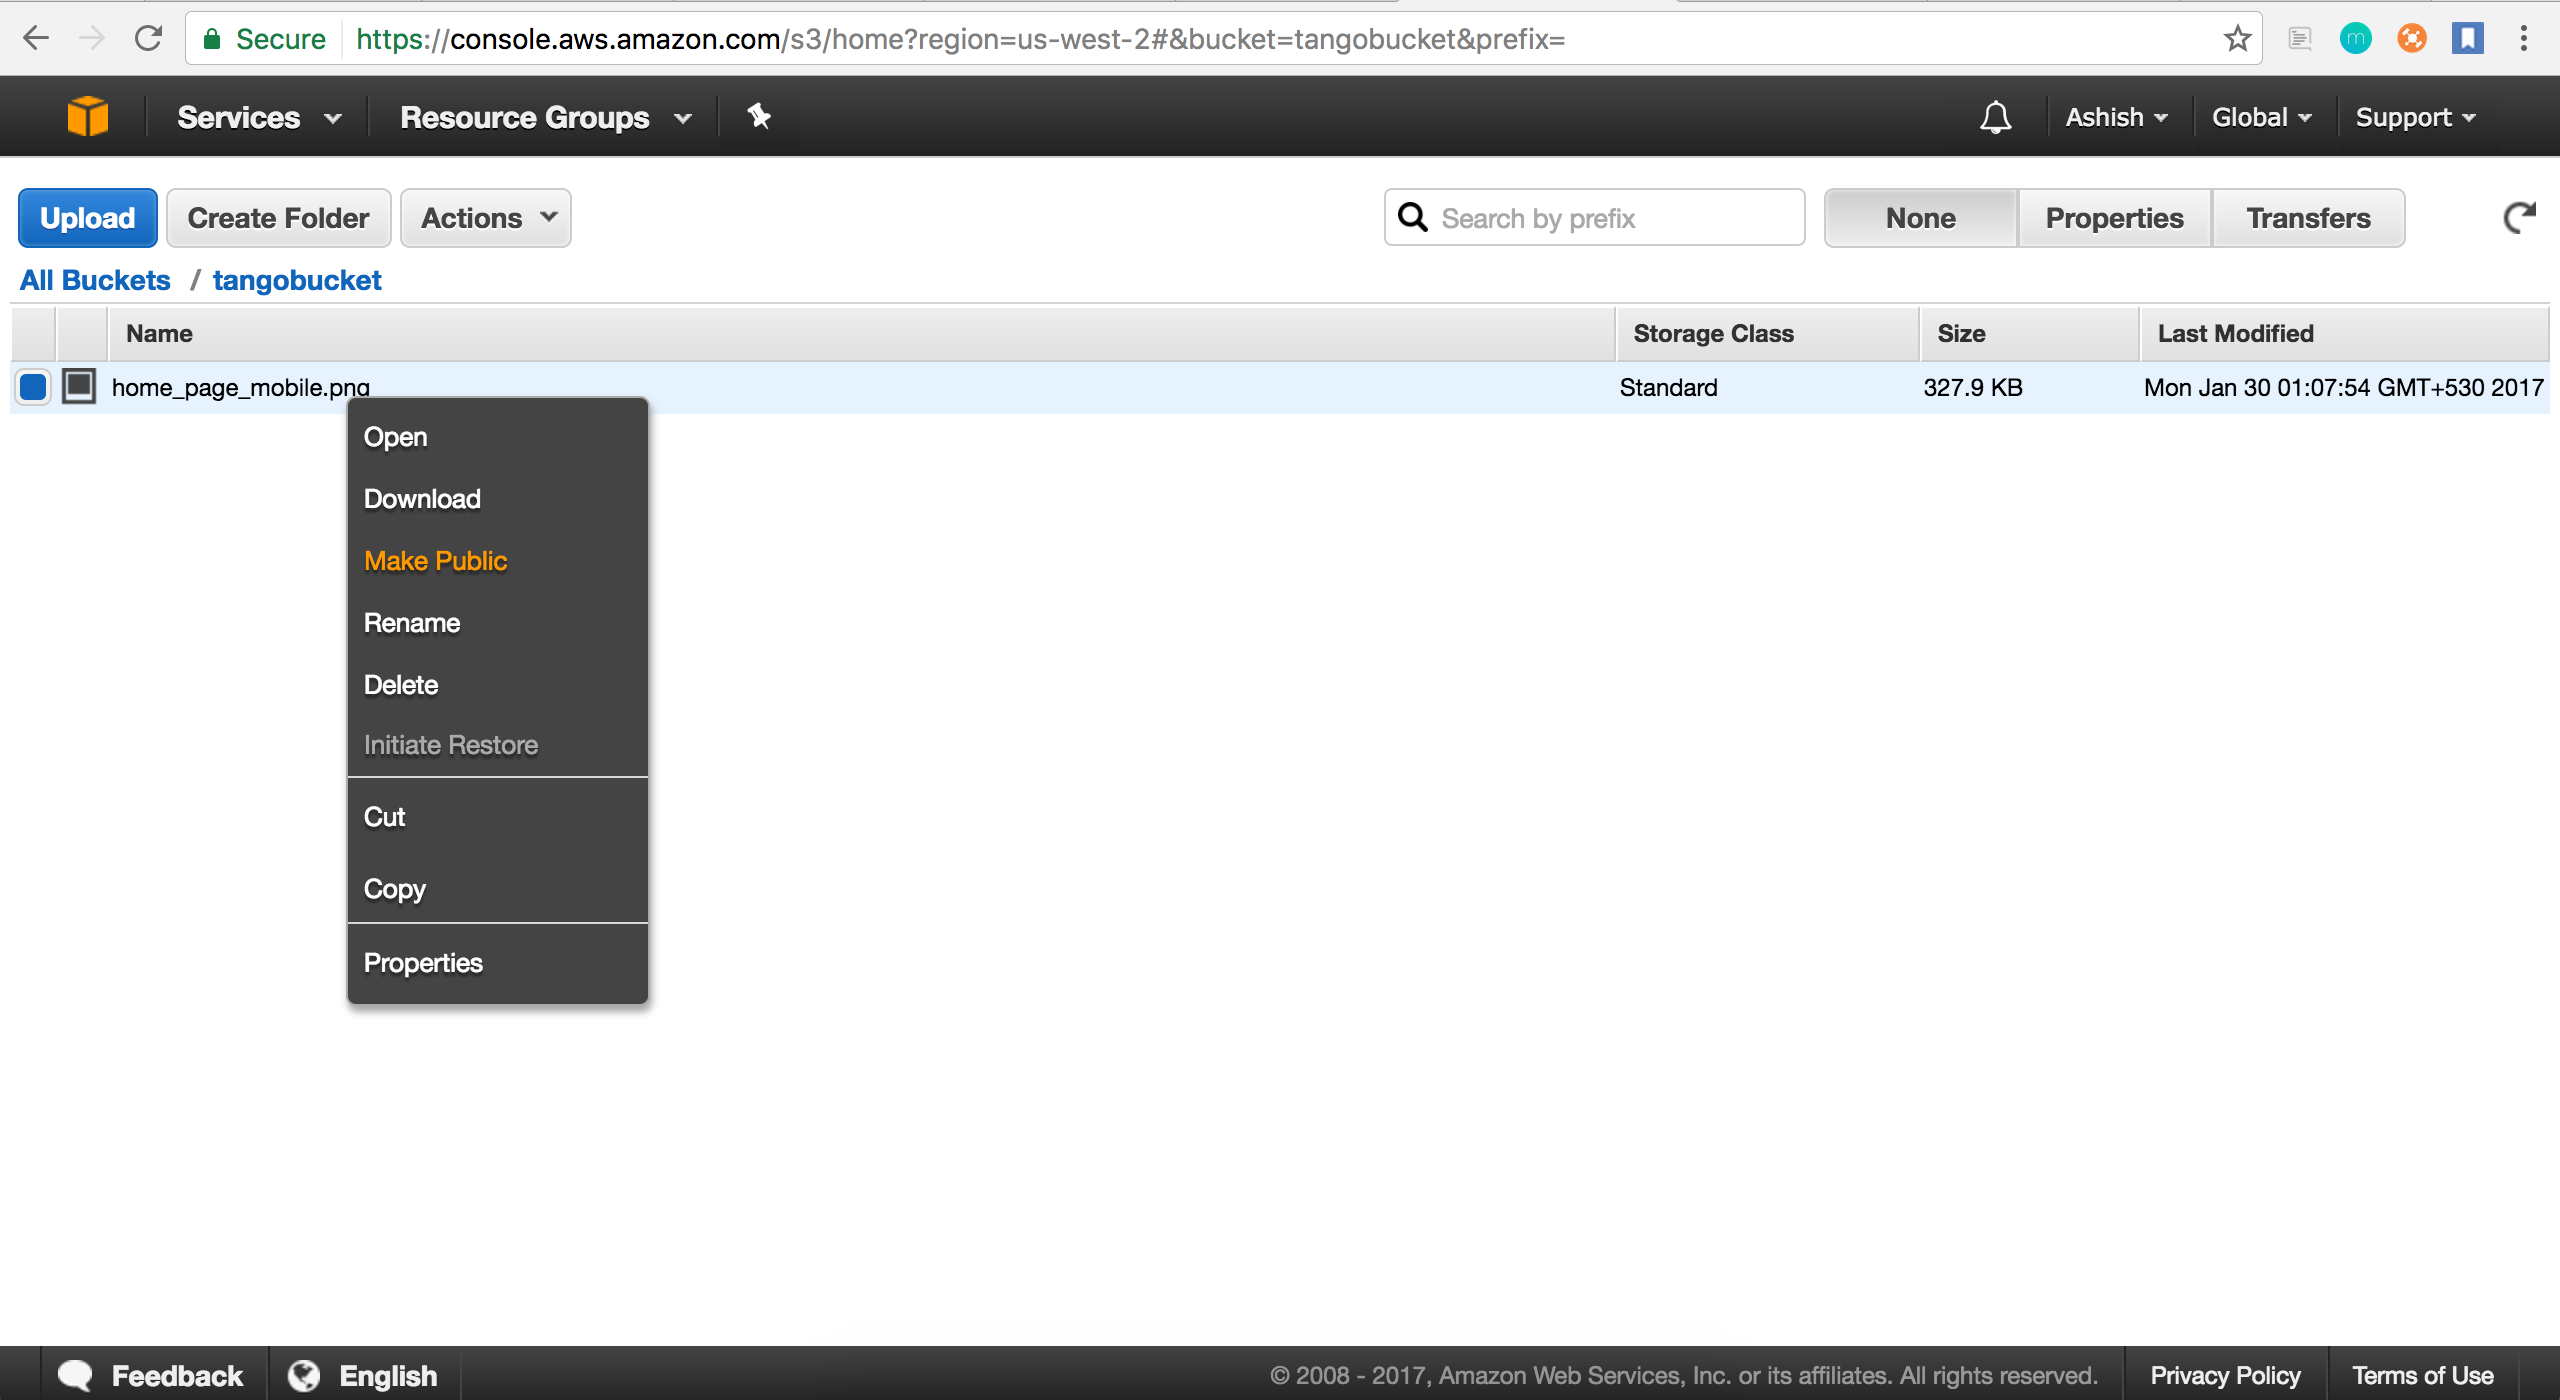Click the Feedback speech bubble icon

click(75, 1375)
